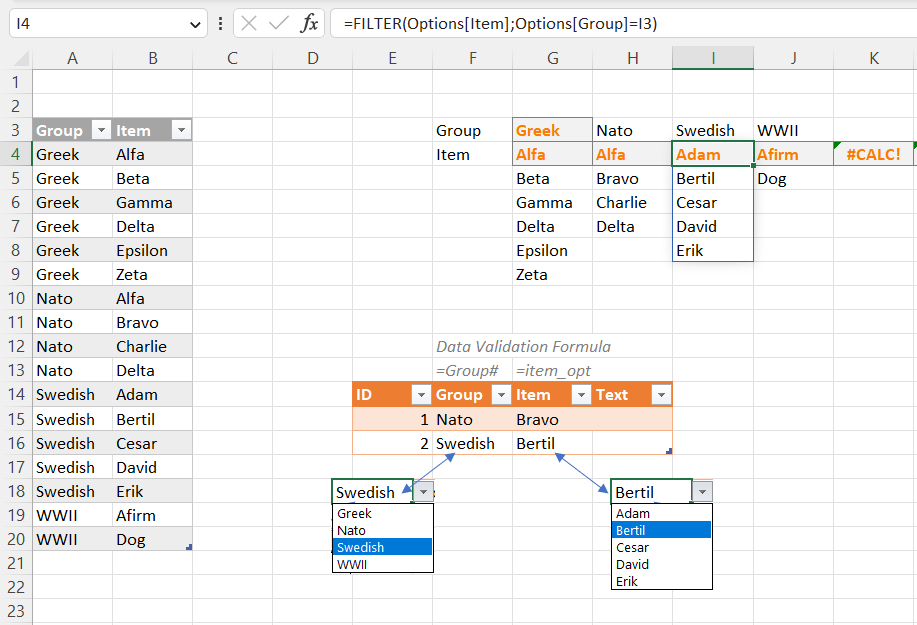Click the dropdown arrow beside the Bertil validation box
The width and height of the screenshot is (917, 625).
click(702, 492)
